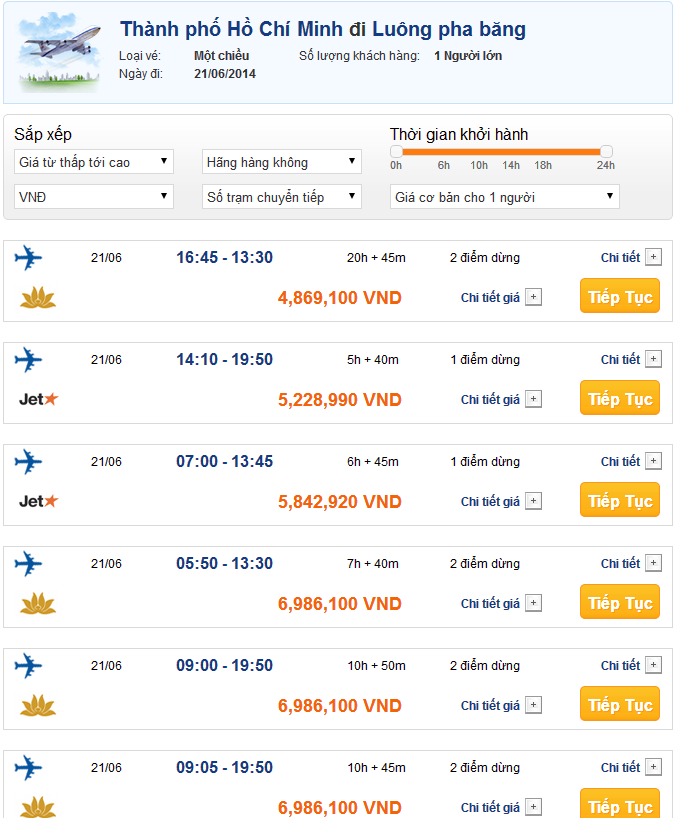The height and width of the screenshot is (818, 675).
Task: Open 'Giá cơ bản cho 1 người' dropdown
Action: pyautogui.click(x=504, y=197)
